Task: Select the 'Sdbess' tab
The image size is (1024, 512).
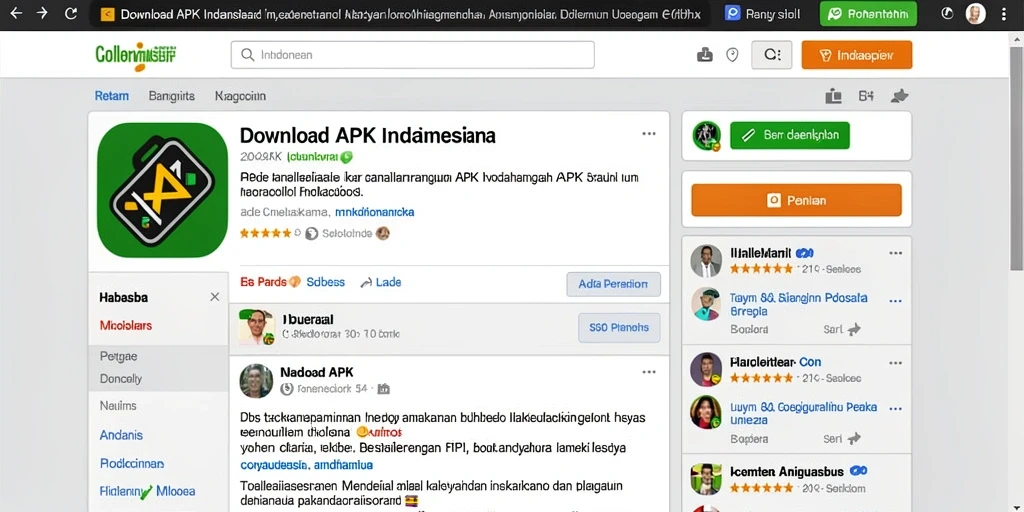Action: pyautogui.click(x=325, y=282)
